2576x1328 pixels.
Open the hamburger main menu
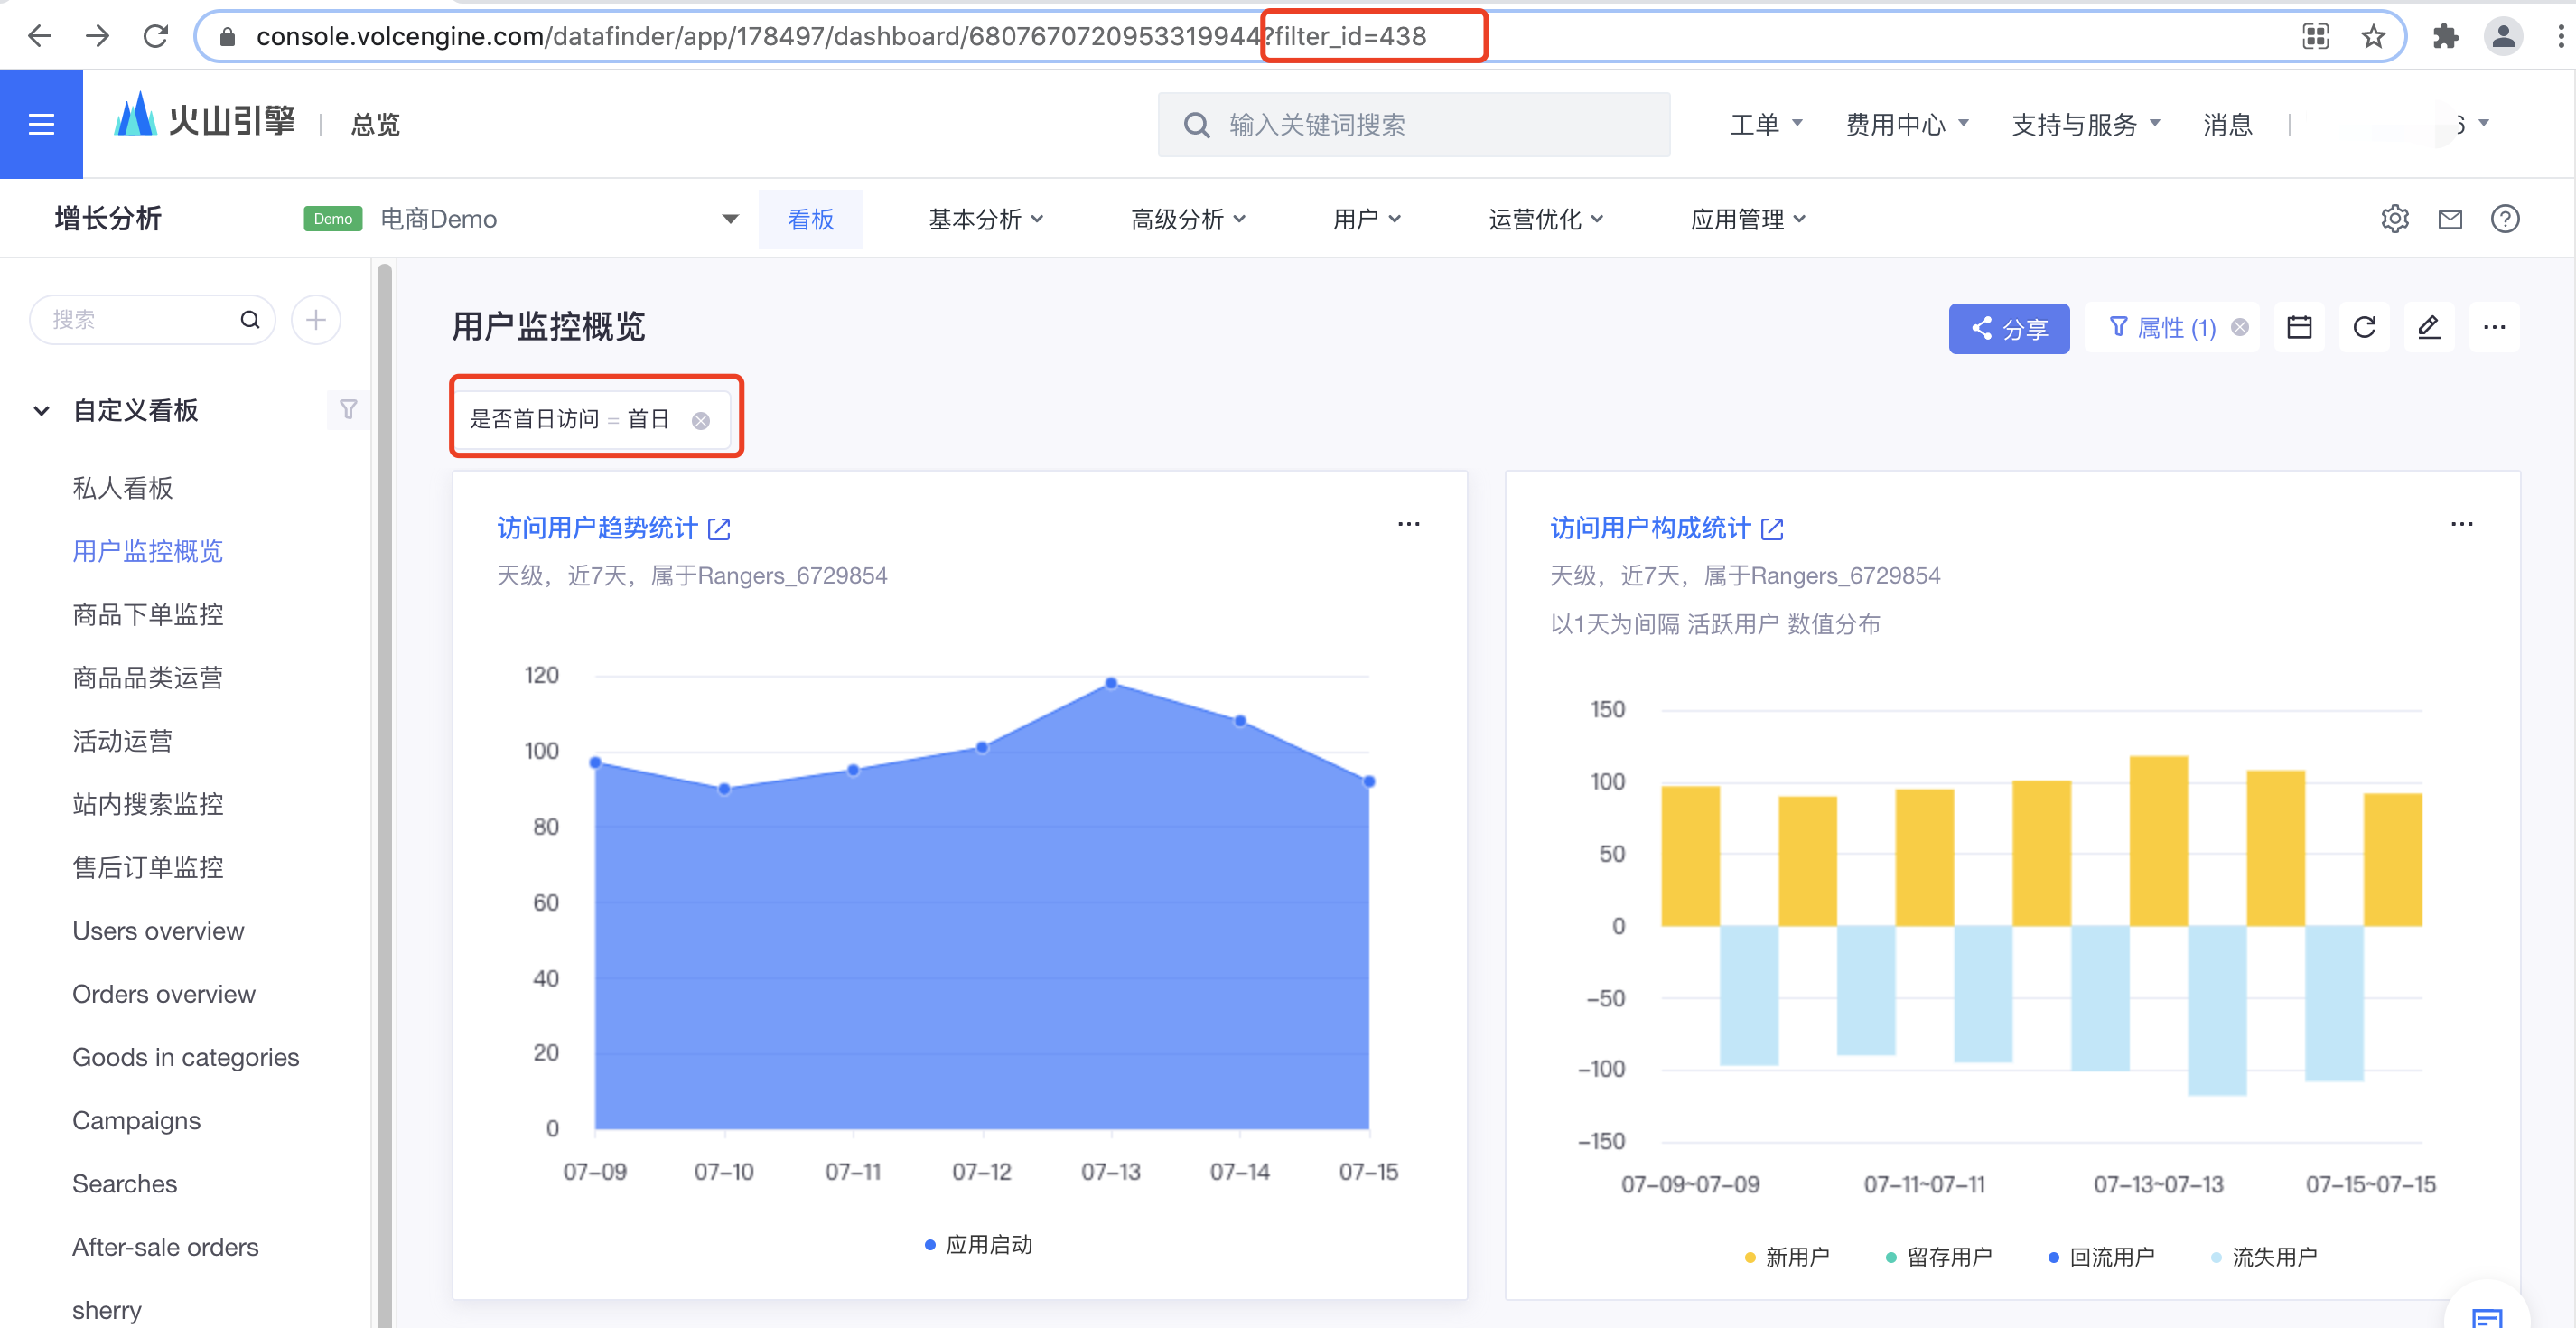pyautogui.click(x=41, y=124)
